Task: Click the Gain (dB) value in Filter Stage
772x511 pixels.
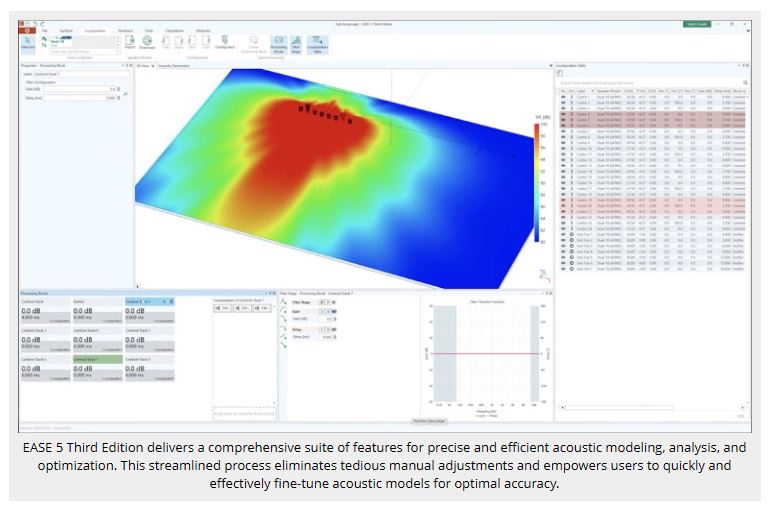Action: coord(326,319)
